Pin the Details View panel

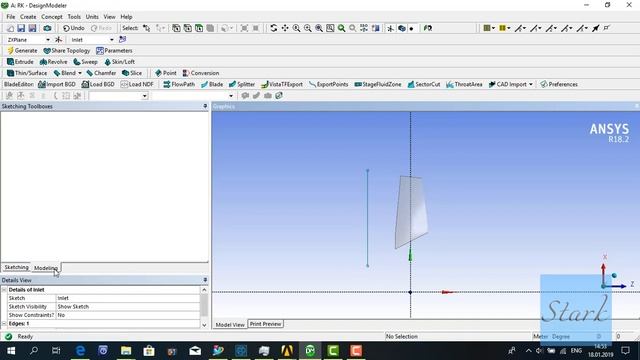tap(205, 280)
